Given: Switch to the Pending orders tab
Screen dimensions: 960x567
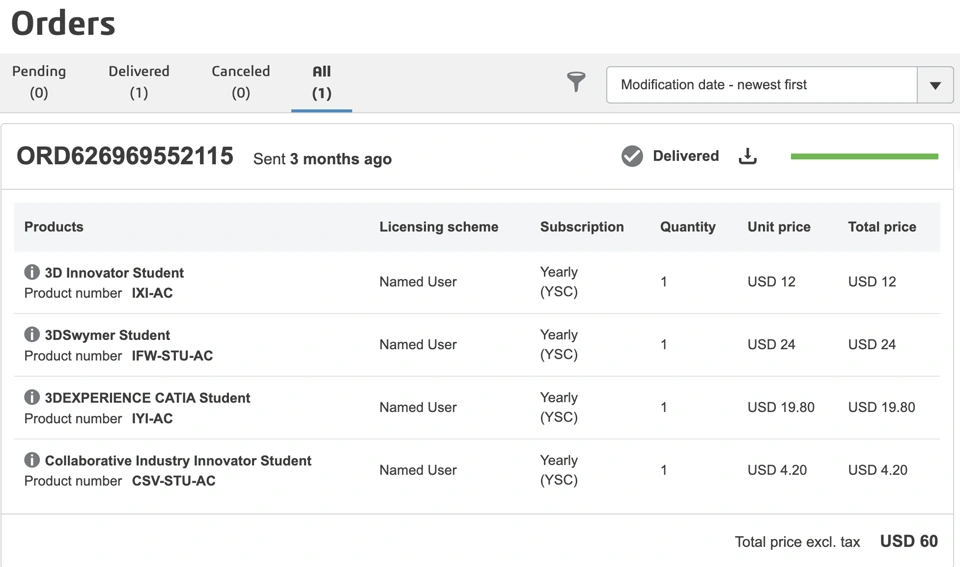Looking at the screenshot, I should tap(39, 82).
